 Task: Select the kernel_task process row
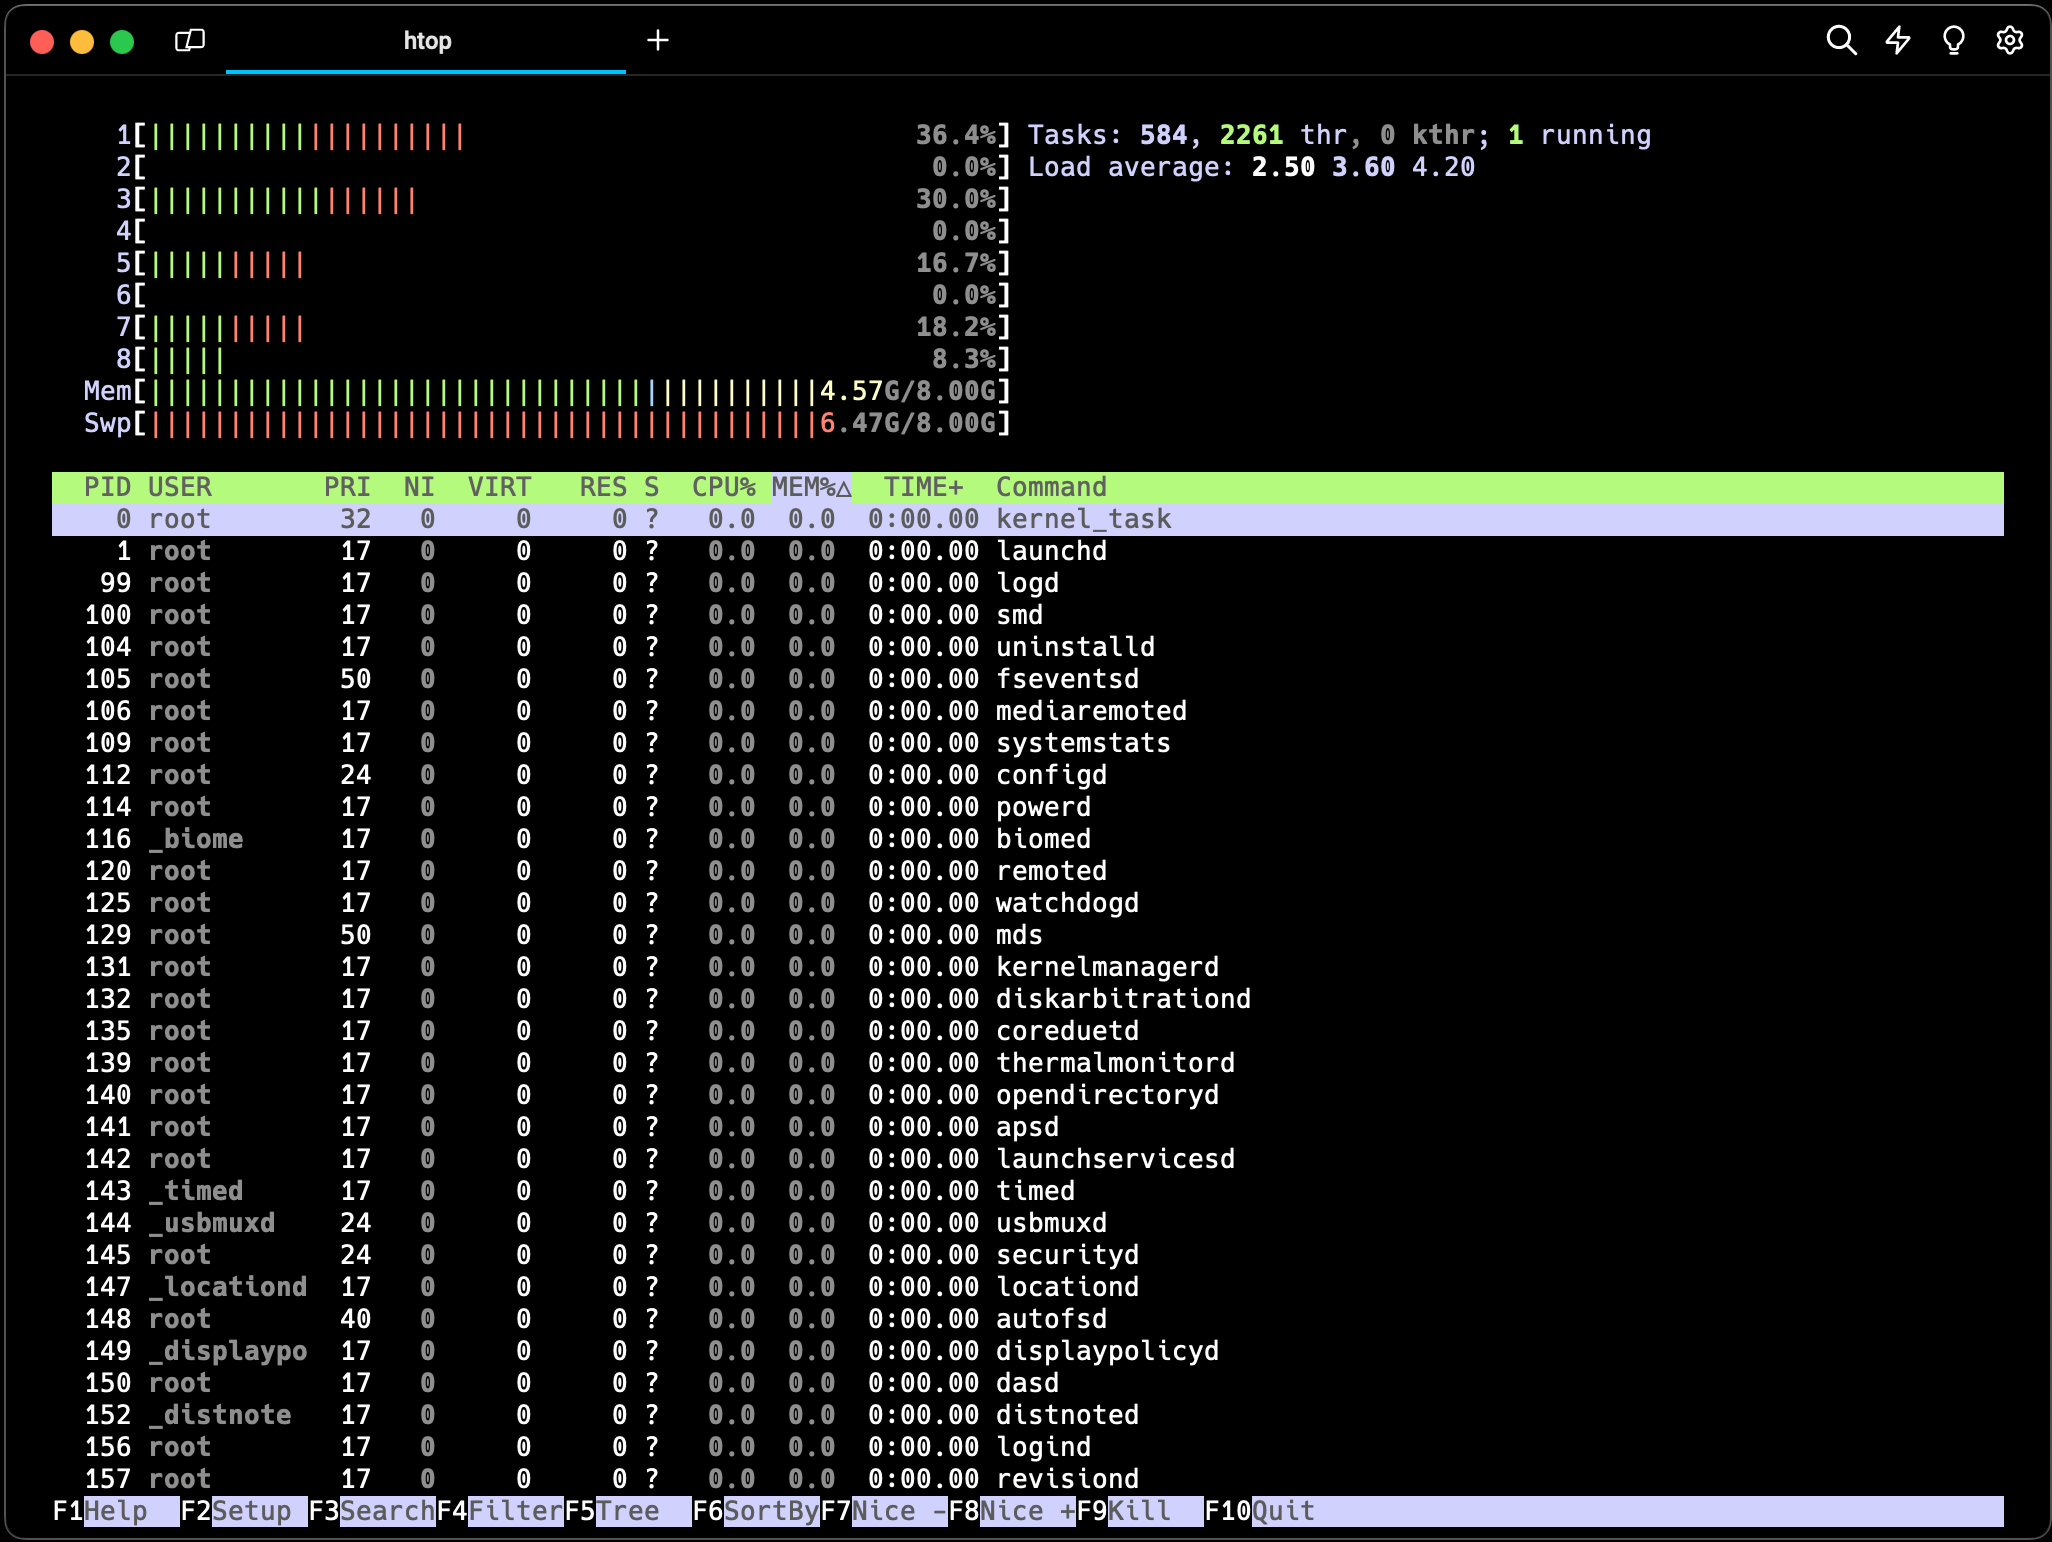[1028, 519]
